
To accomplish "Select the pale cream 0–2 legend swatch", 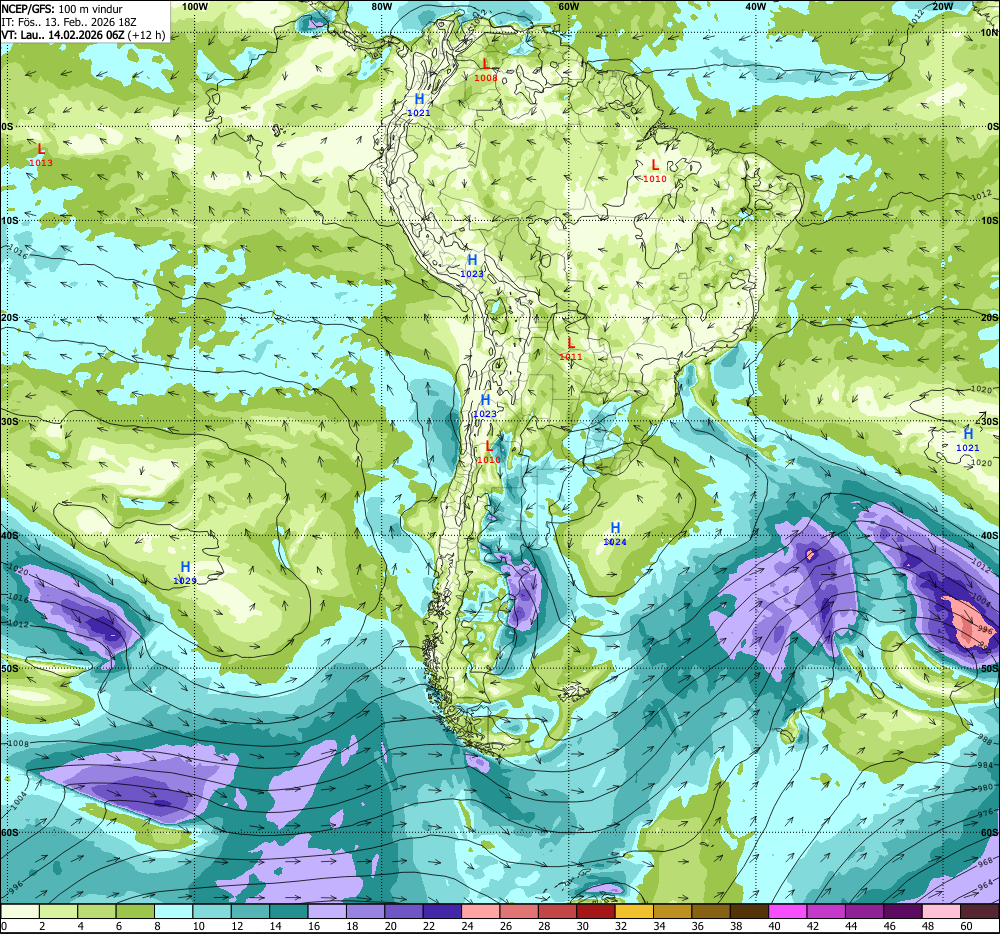I will 20,911.
